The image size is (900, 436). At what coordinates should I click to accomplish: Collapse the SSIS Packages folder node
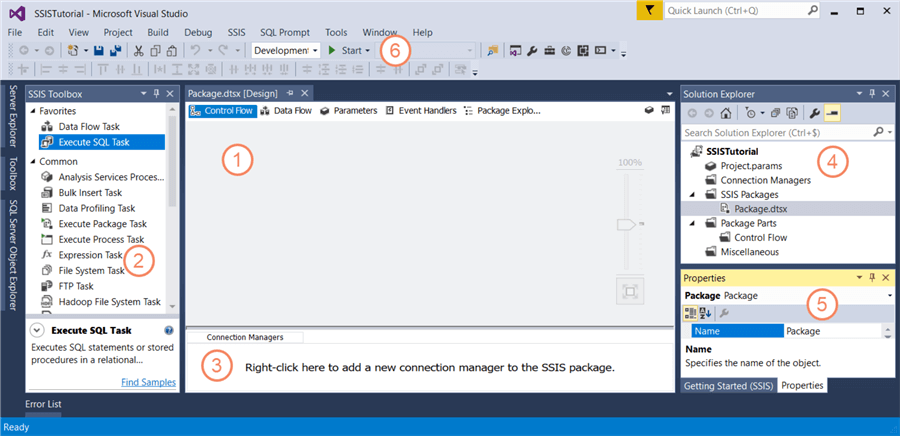tap(694, 194)
